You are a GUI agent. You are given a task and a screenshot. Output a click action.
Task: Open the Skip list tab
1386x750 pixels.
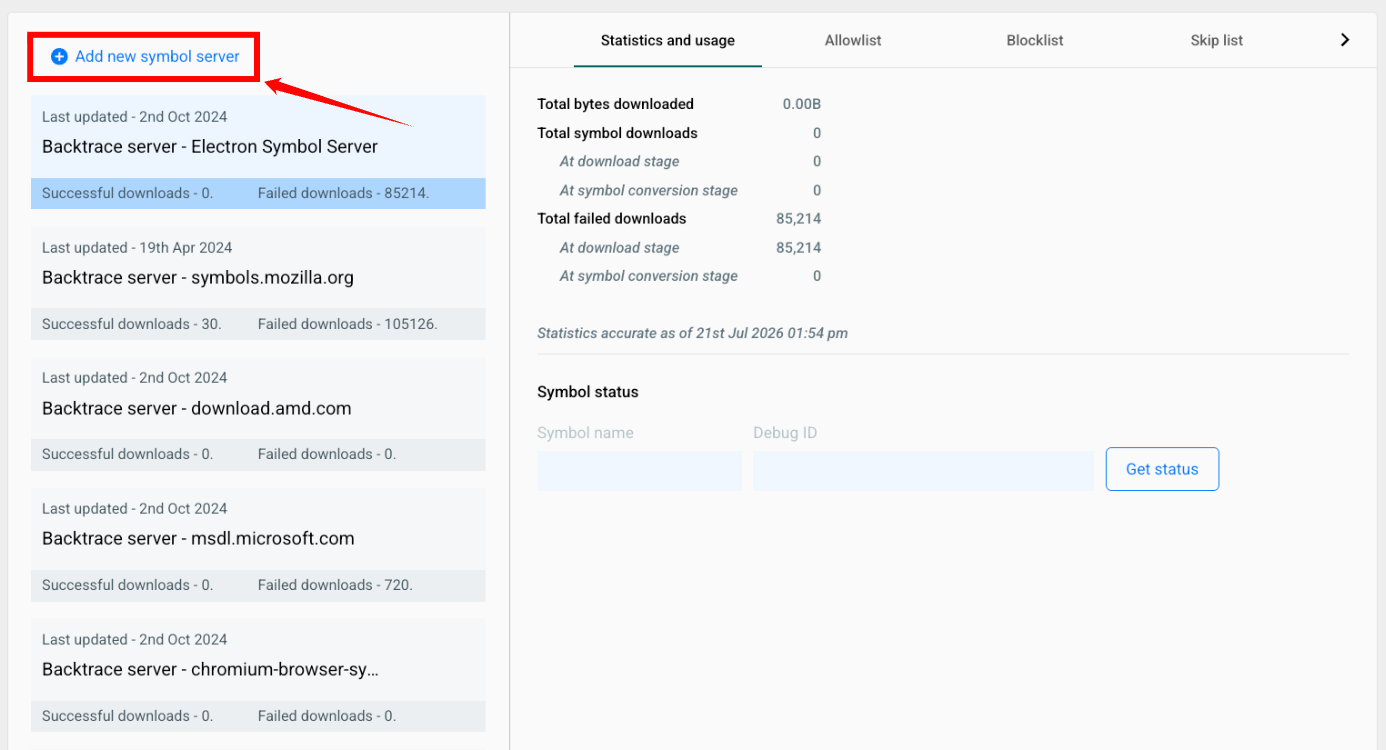[1217, 41]
